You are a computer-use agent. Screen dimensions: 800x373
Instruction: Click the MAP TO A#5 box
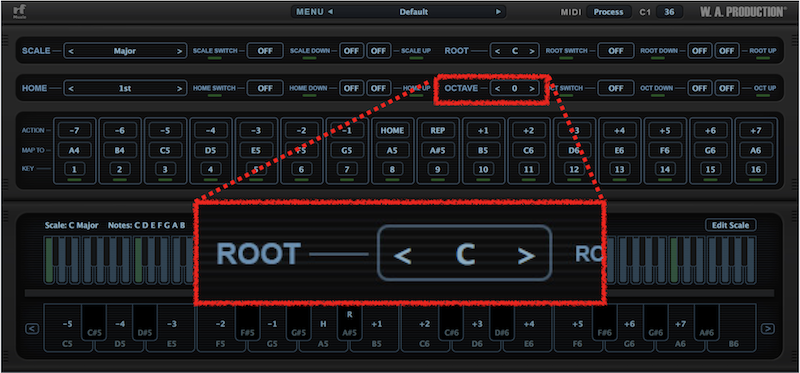[438, 150]
